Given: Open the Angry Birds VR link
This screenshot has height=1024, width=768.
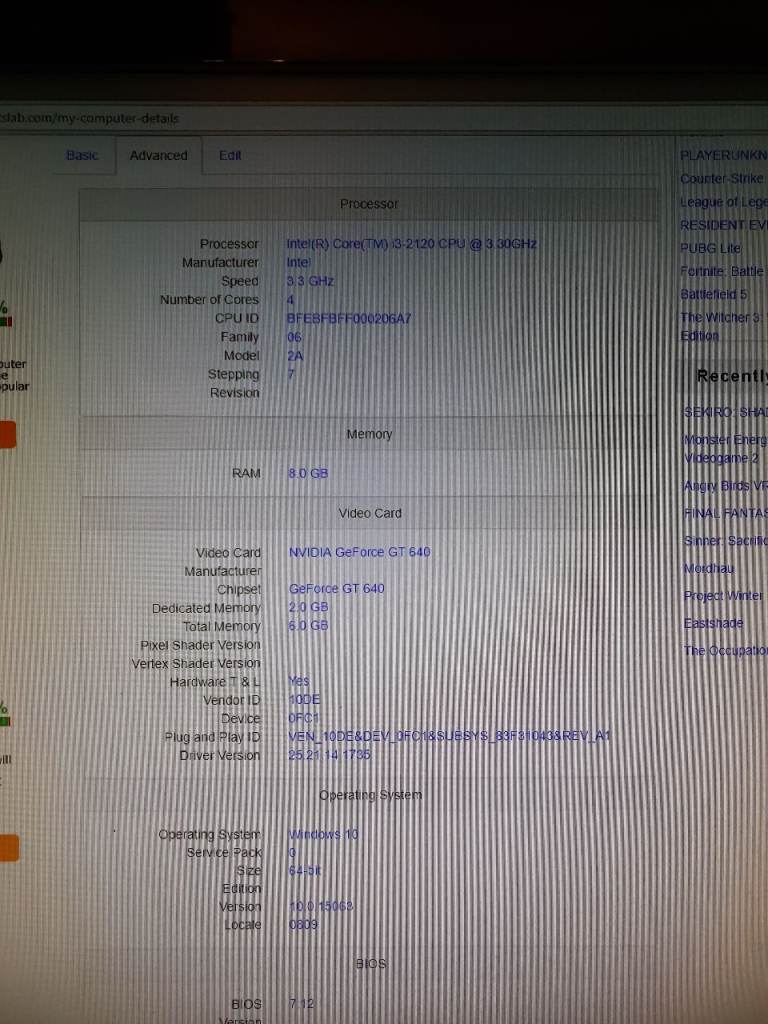Looking at the screenshot, I should coord(724,486).
